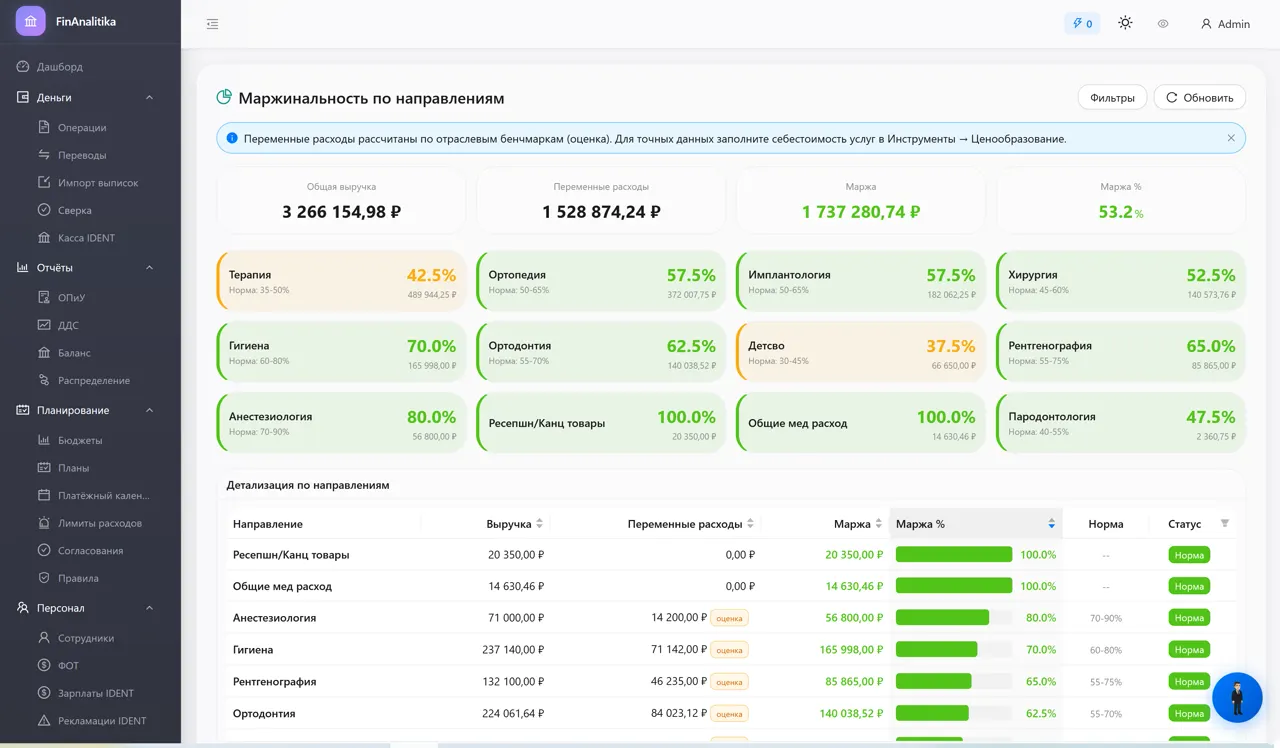Click the Рекламации IDENT warning icon

[44, 721]
